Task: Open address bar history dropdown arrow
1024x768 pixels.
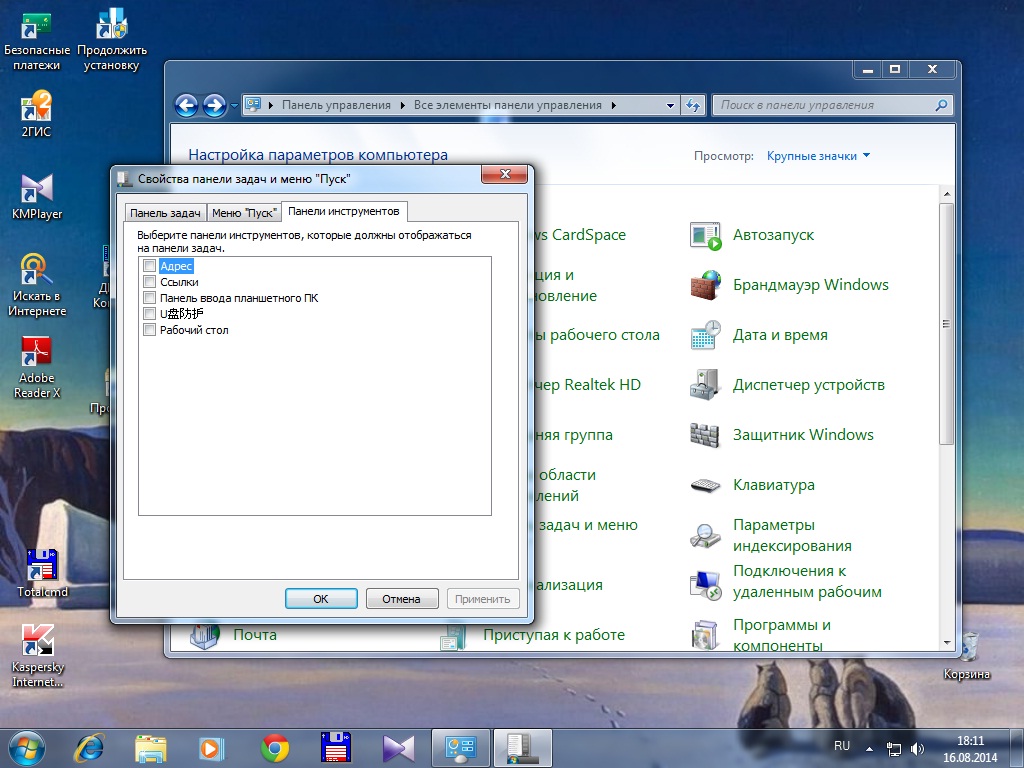Action: [670, 105]
